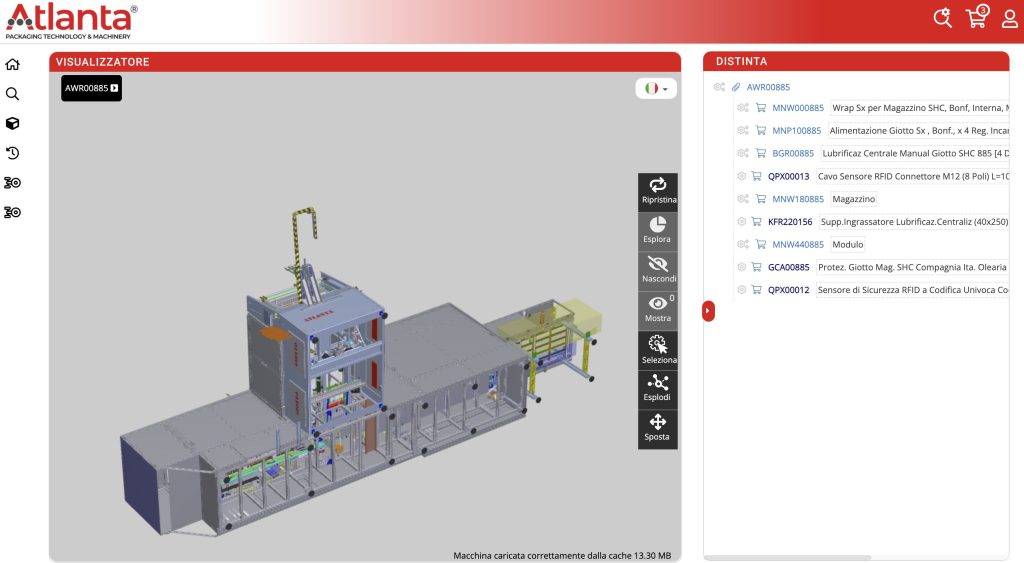
Task: Click gear icon for GCA00885 row
Action: (x=741, y=267)
